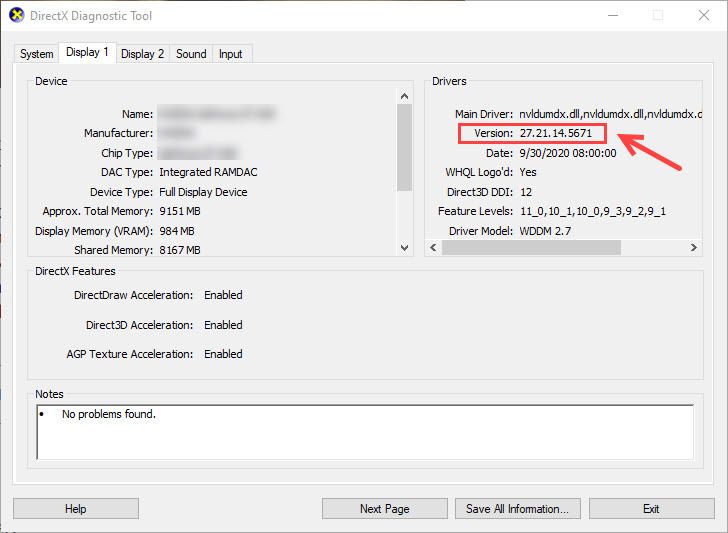Switch to the System tab

click(x=36, y=54)
